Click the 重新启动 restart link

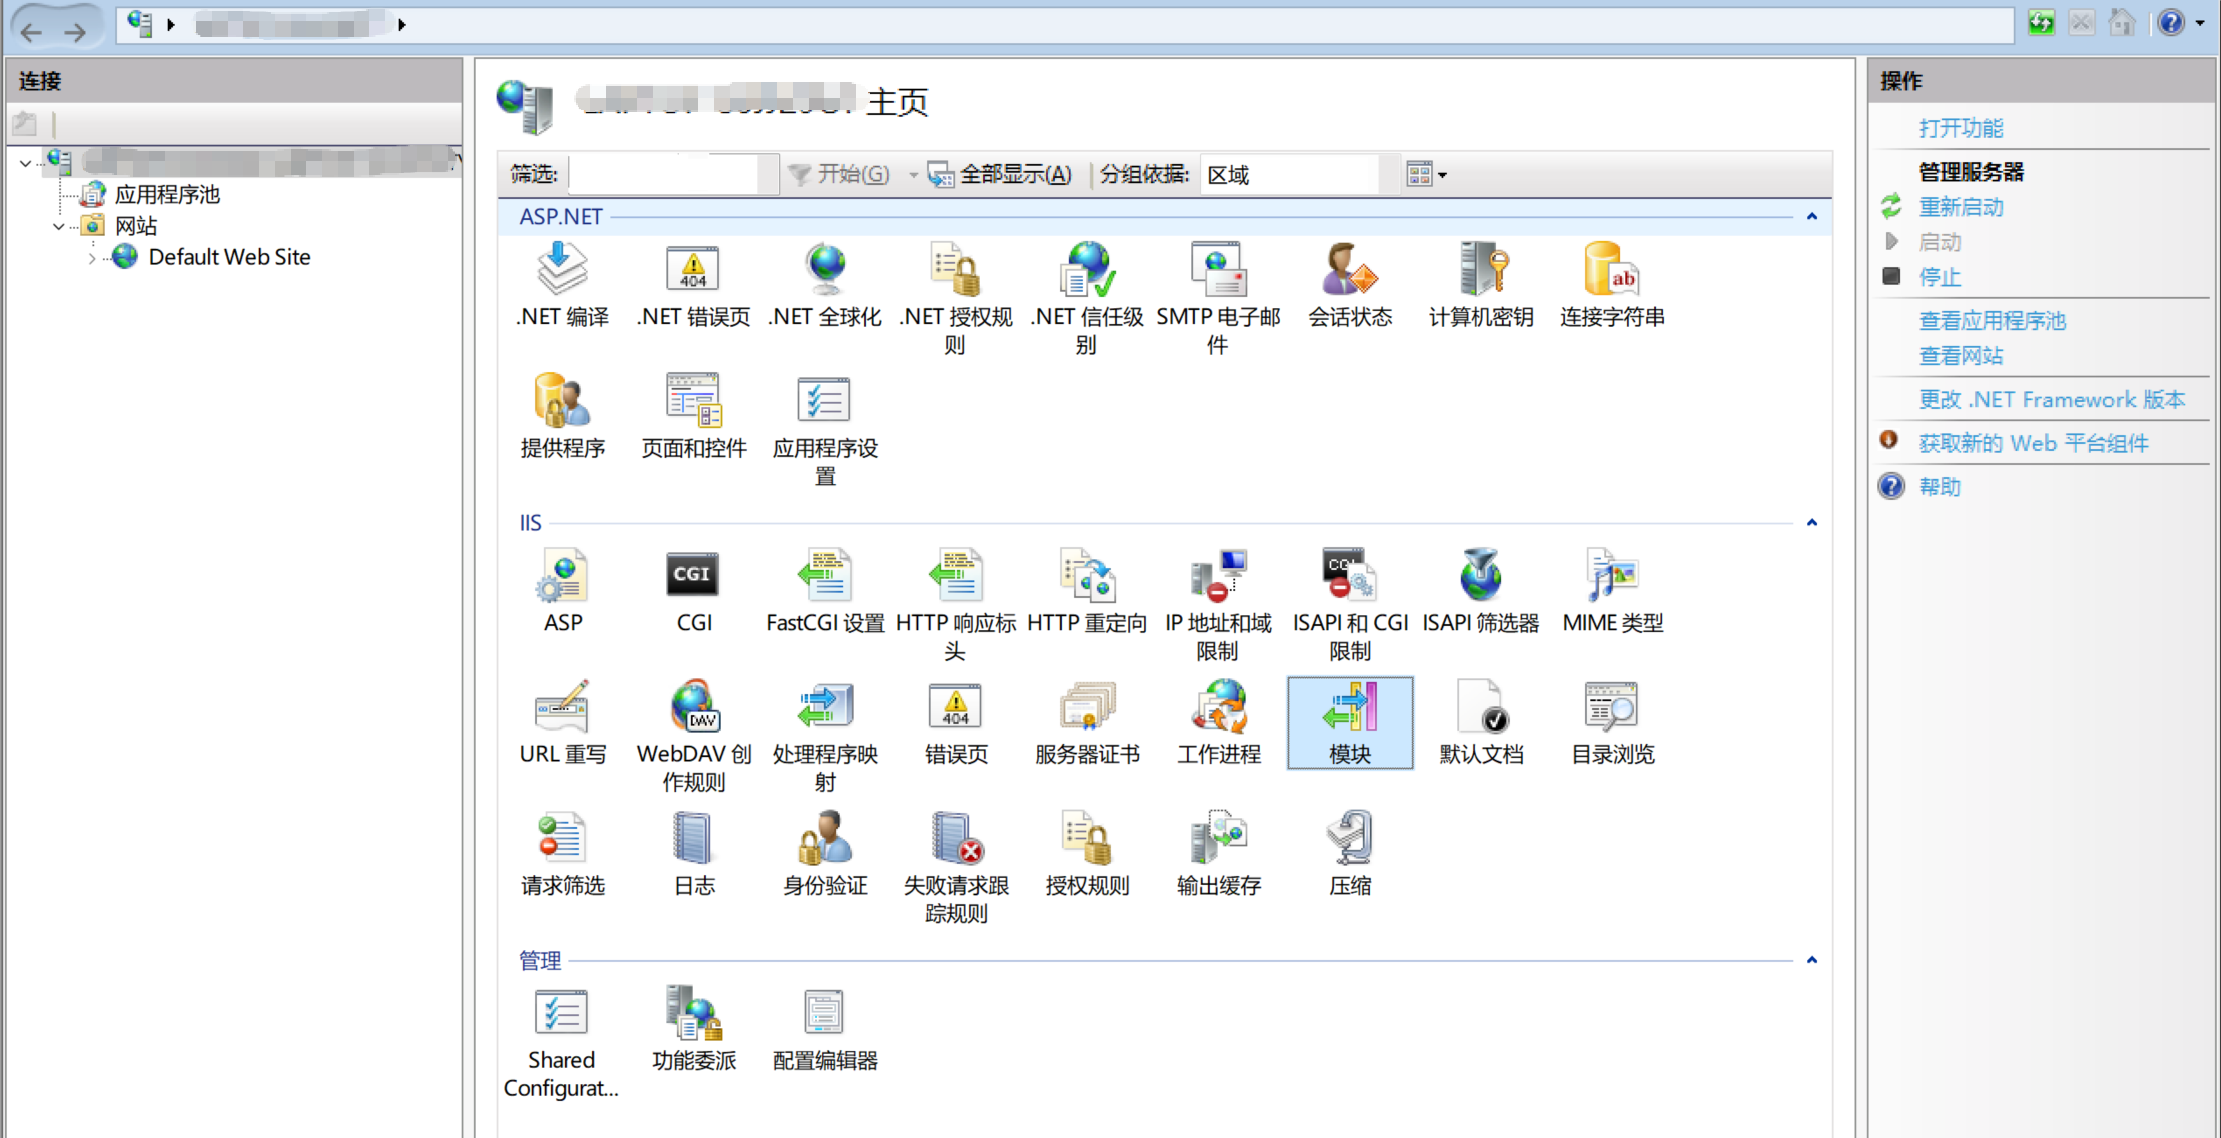pyautogui.click(x=1960, y=207)
